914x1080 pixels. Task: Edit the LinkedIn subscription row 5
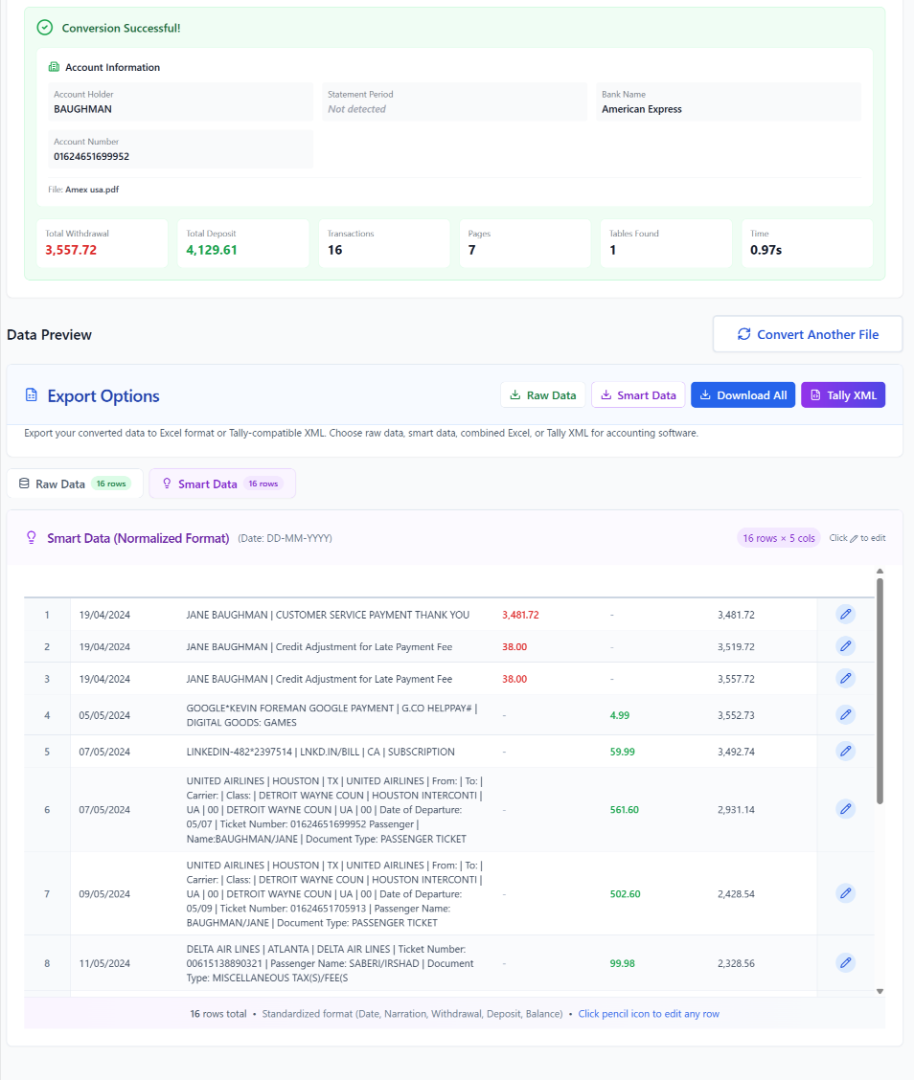[845, 752]
